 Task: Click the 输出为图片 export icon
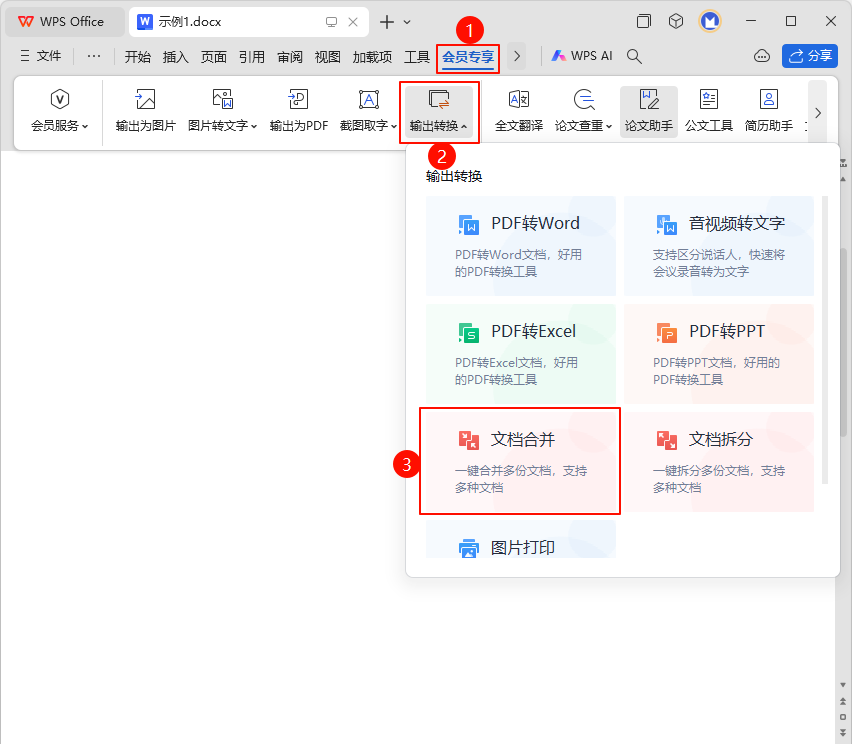point(145,100)
